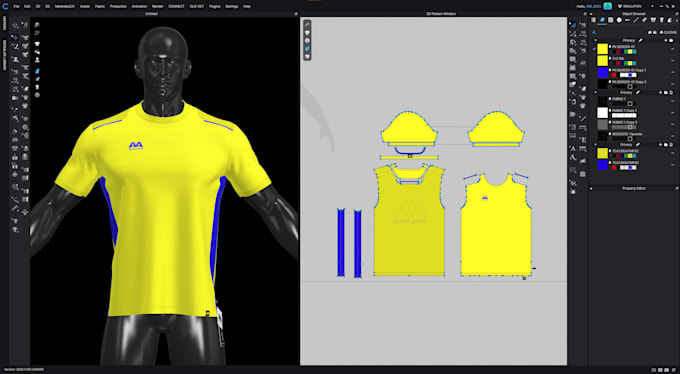This screenshot has width=680, height=374.
Task: Undock the 3D window with its pop-out icon
Action: 296,14
